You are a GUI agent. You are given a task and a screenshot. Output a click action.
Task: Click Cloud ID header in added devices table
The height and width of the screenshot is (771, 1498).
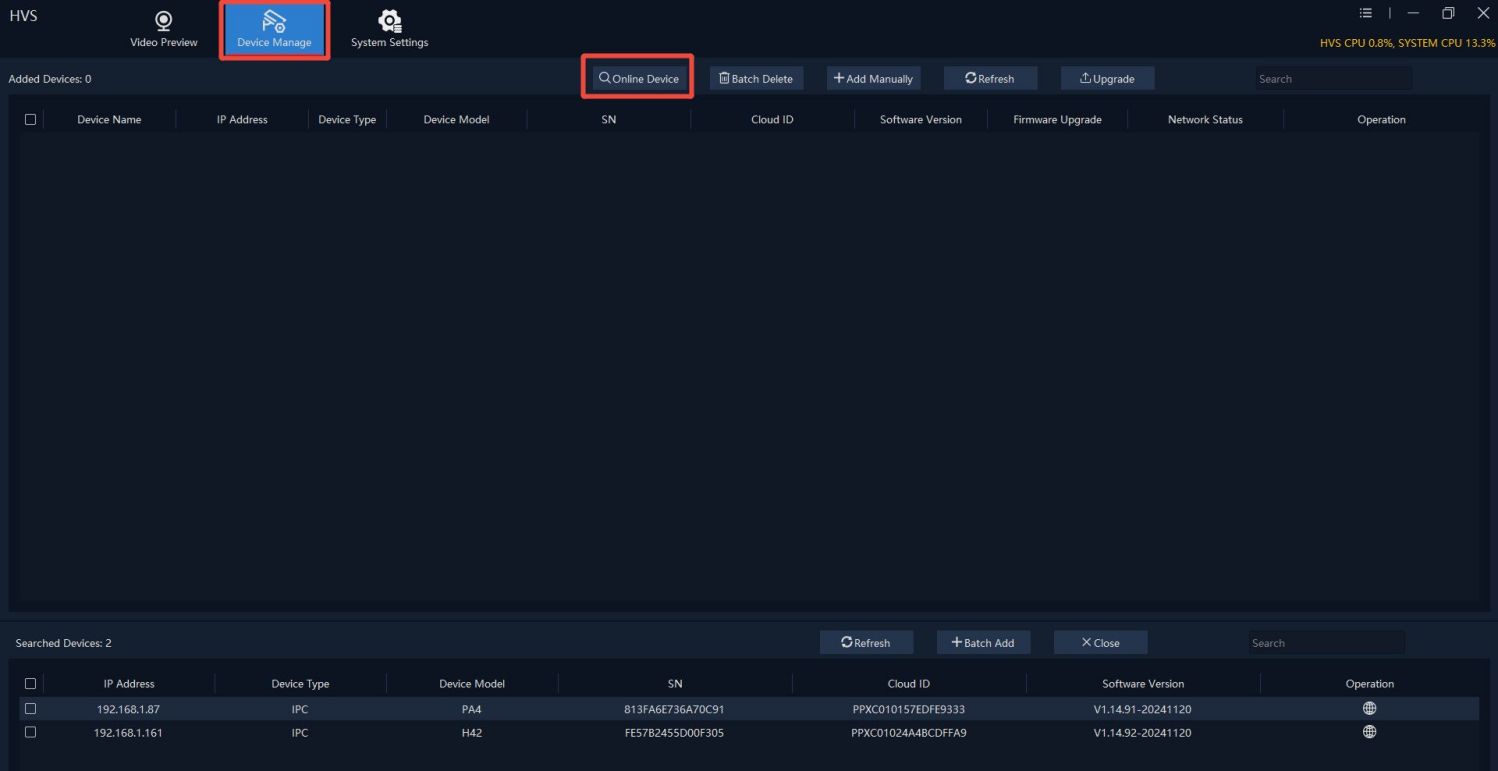pos(772,119)
